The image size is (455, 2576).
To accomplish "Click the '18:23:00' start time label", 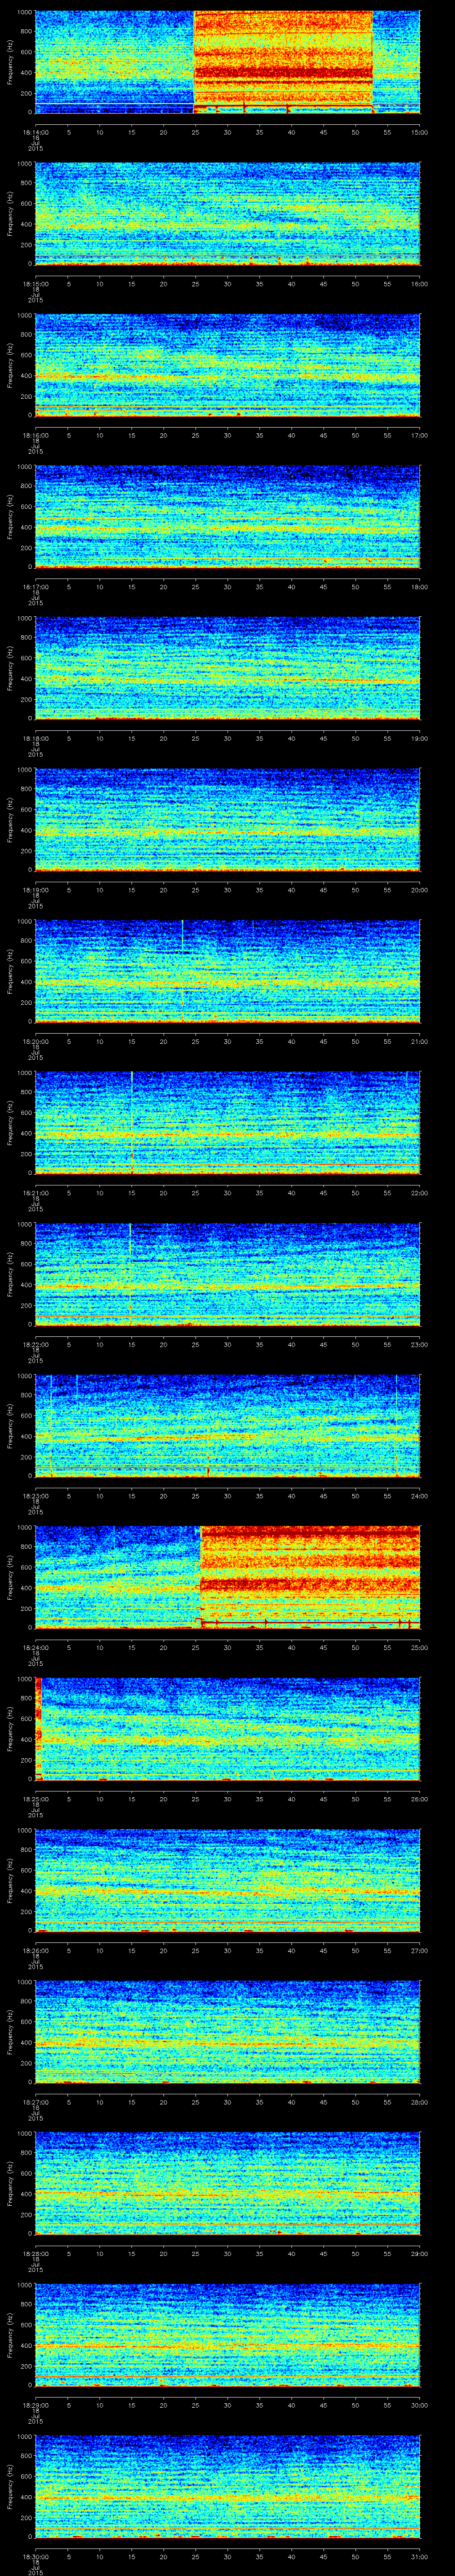I will click(35, 1496).
